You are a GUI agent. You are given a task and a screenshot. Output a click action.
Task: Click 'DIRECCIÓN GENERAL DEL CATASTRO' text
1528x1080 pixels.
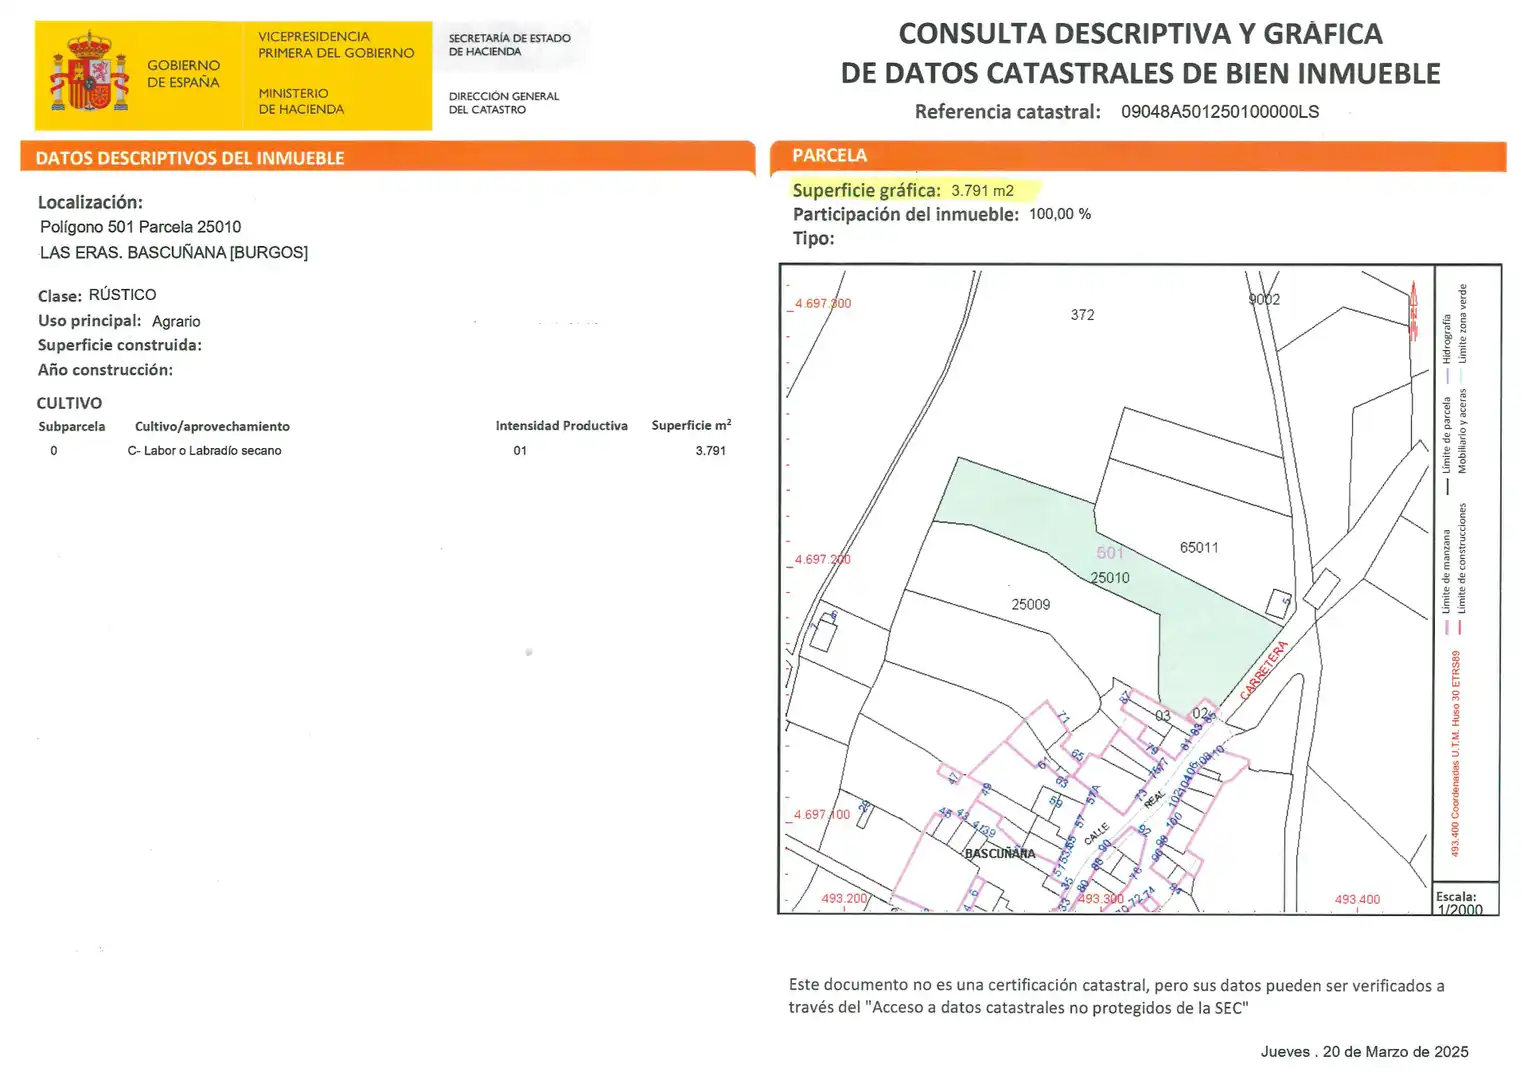[504, 103]
